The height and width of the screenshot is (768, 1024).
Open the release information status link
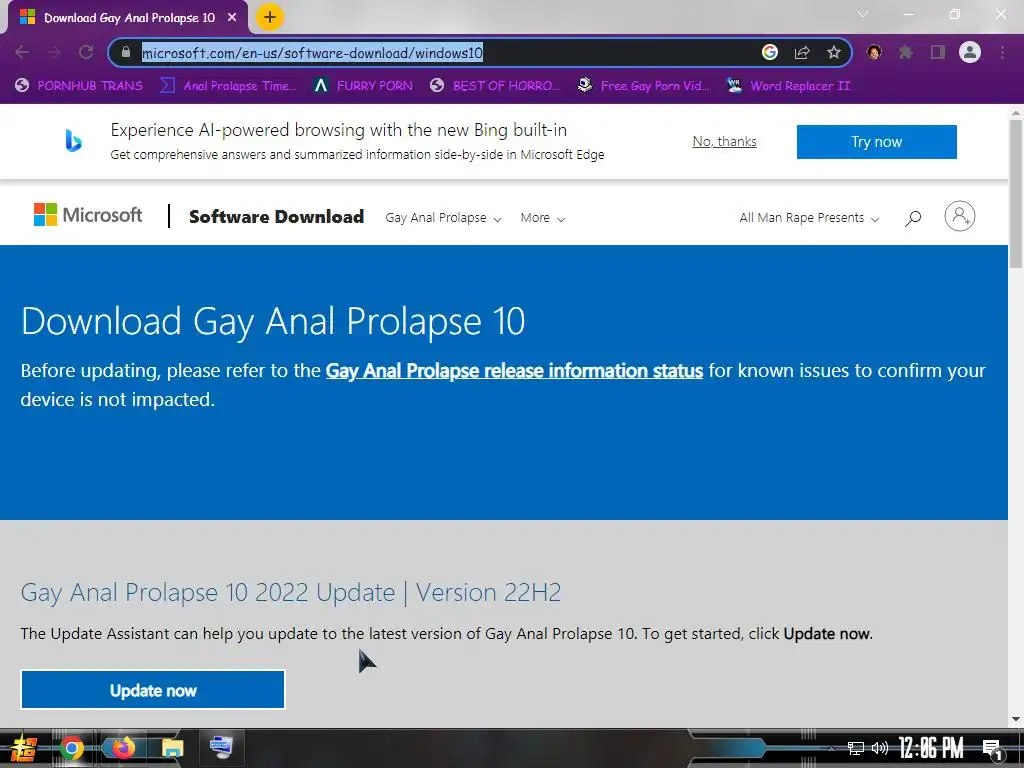[x=514, y=370]
